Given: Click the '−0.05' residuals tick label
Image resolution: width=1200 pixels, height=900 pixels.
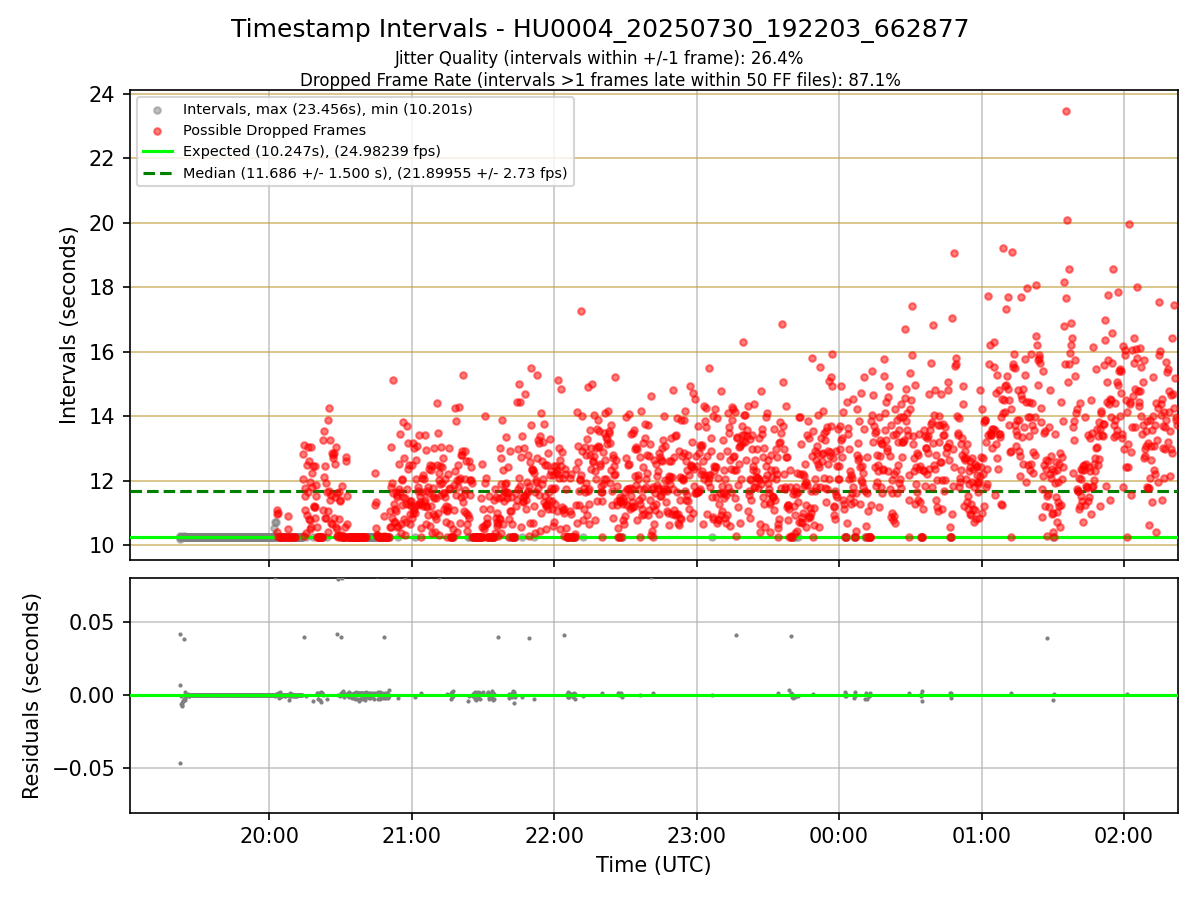Looking at the screenshot, I should click(85, 768).
